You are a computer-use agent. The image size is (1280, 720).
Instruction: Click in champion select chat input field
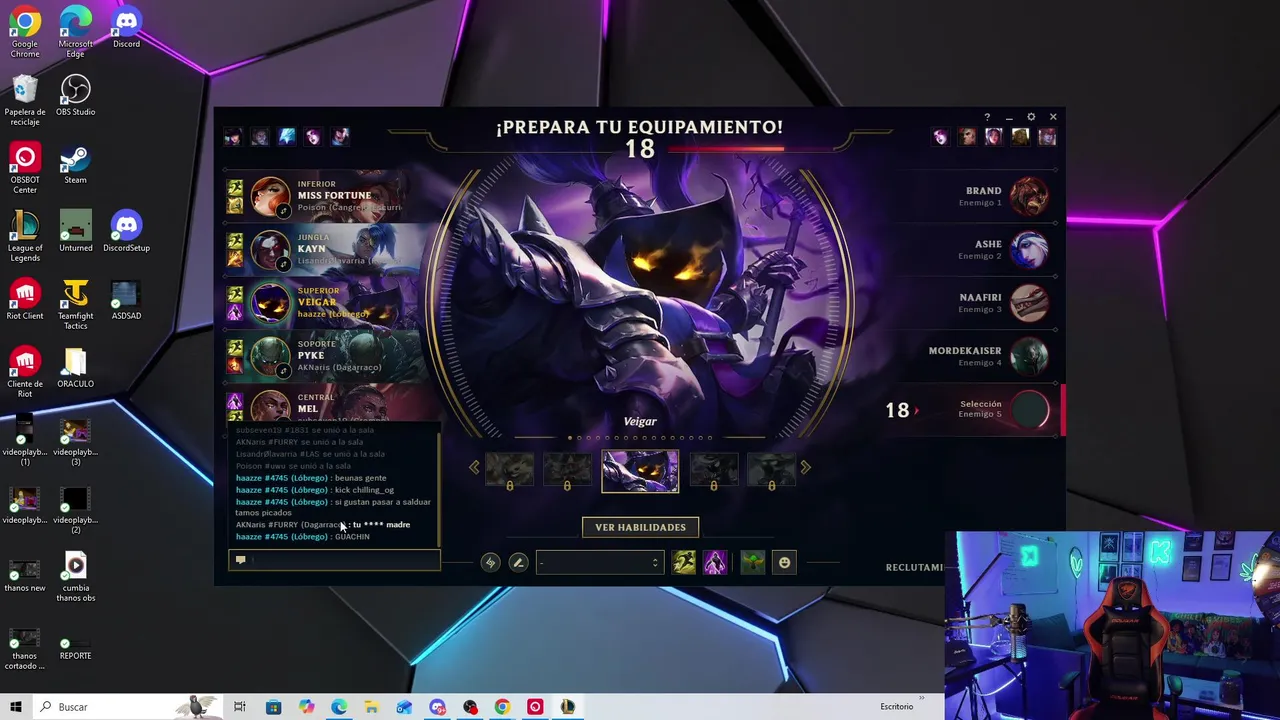(x=334, y=560)
